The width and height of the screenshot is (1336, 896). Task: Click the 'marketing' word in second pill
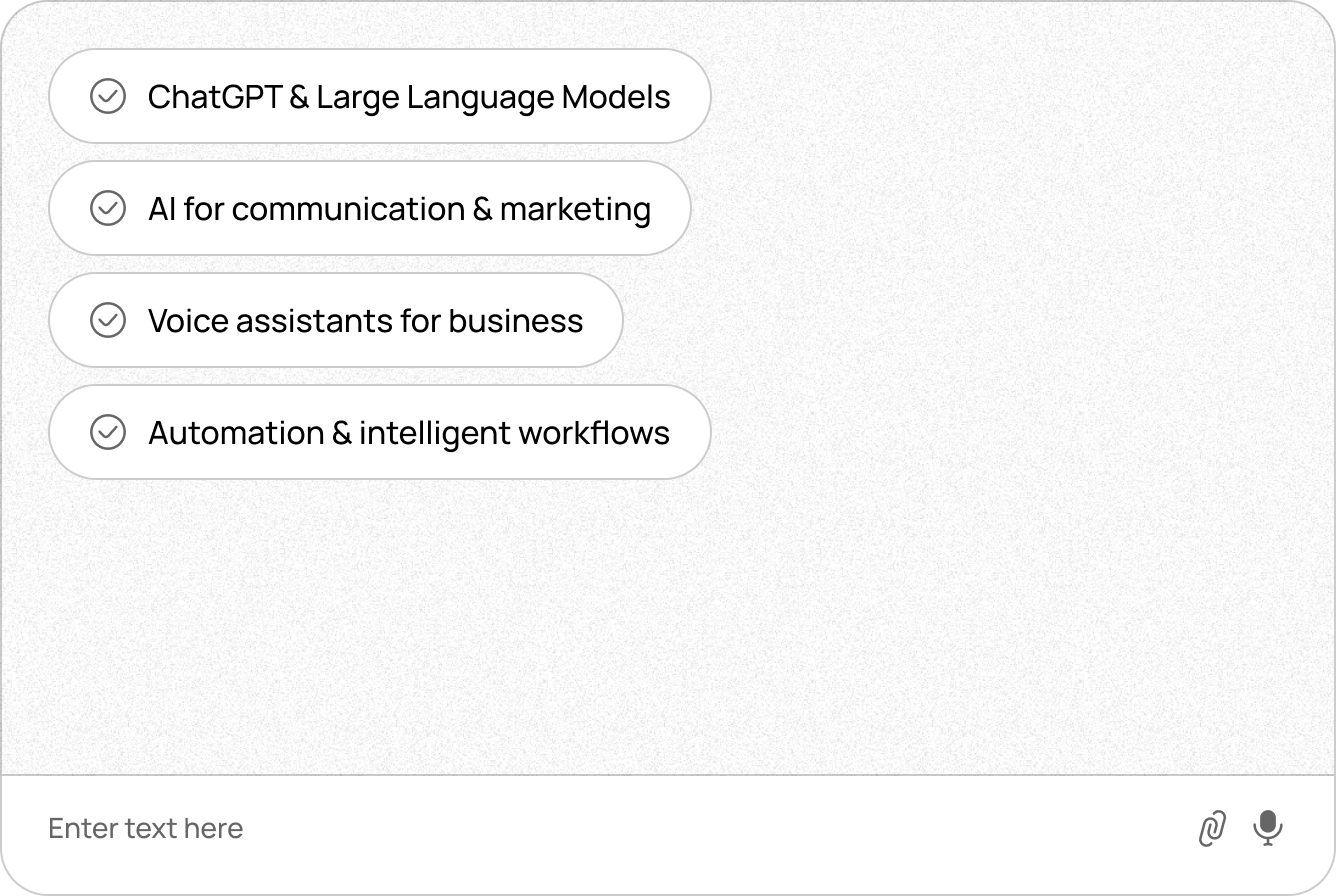575,210
